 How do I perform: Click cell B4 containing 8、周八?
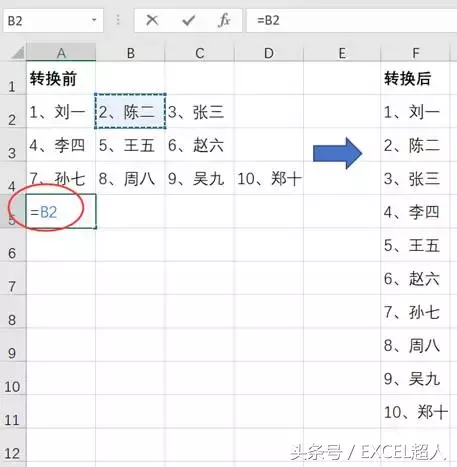coord(130,178)
